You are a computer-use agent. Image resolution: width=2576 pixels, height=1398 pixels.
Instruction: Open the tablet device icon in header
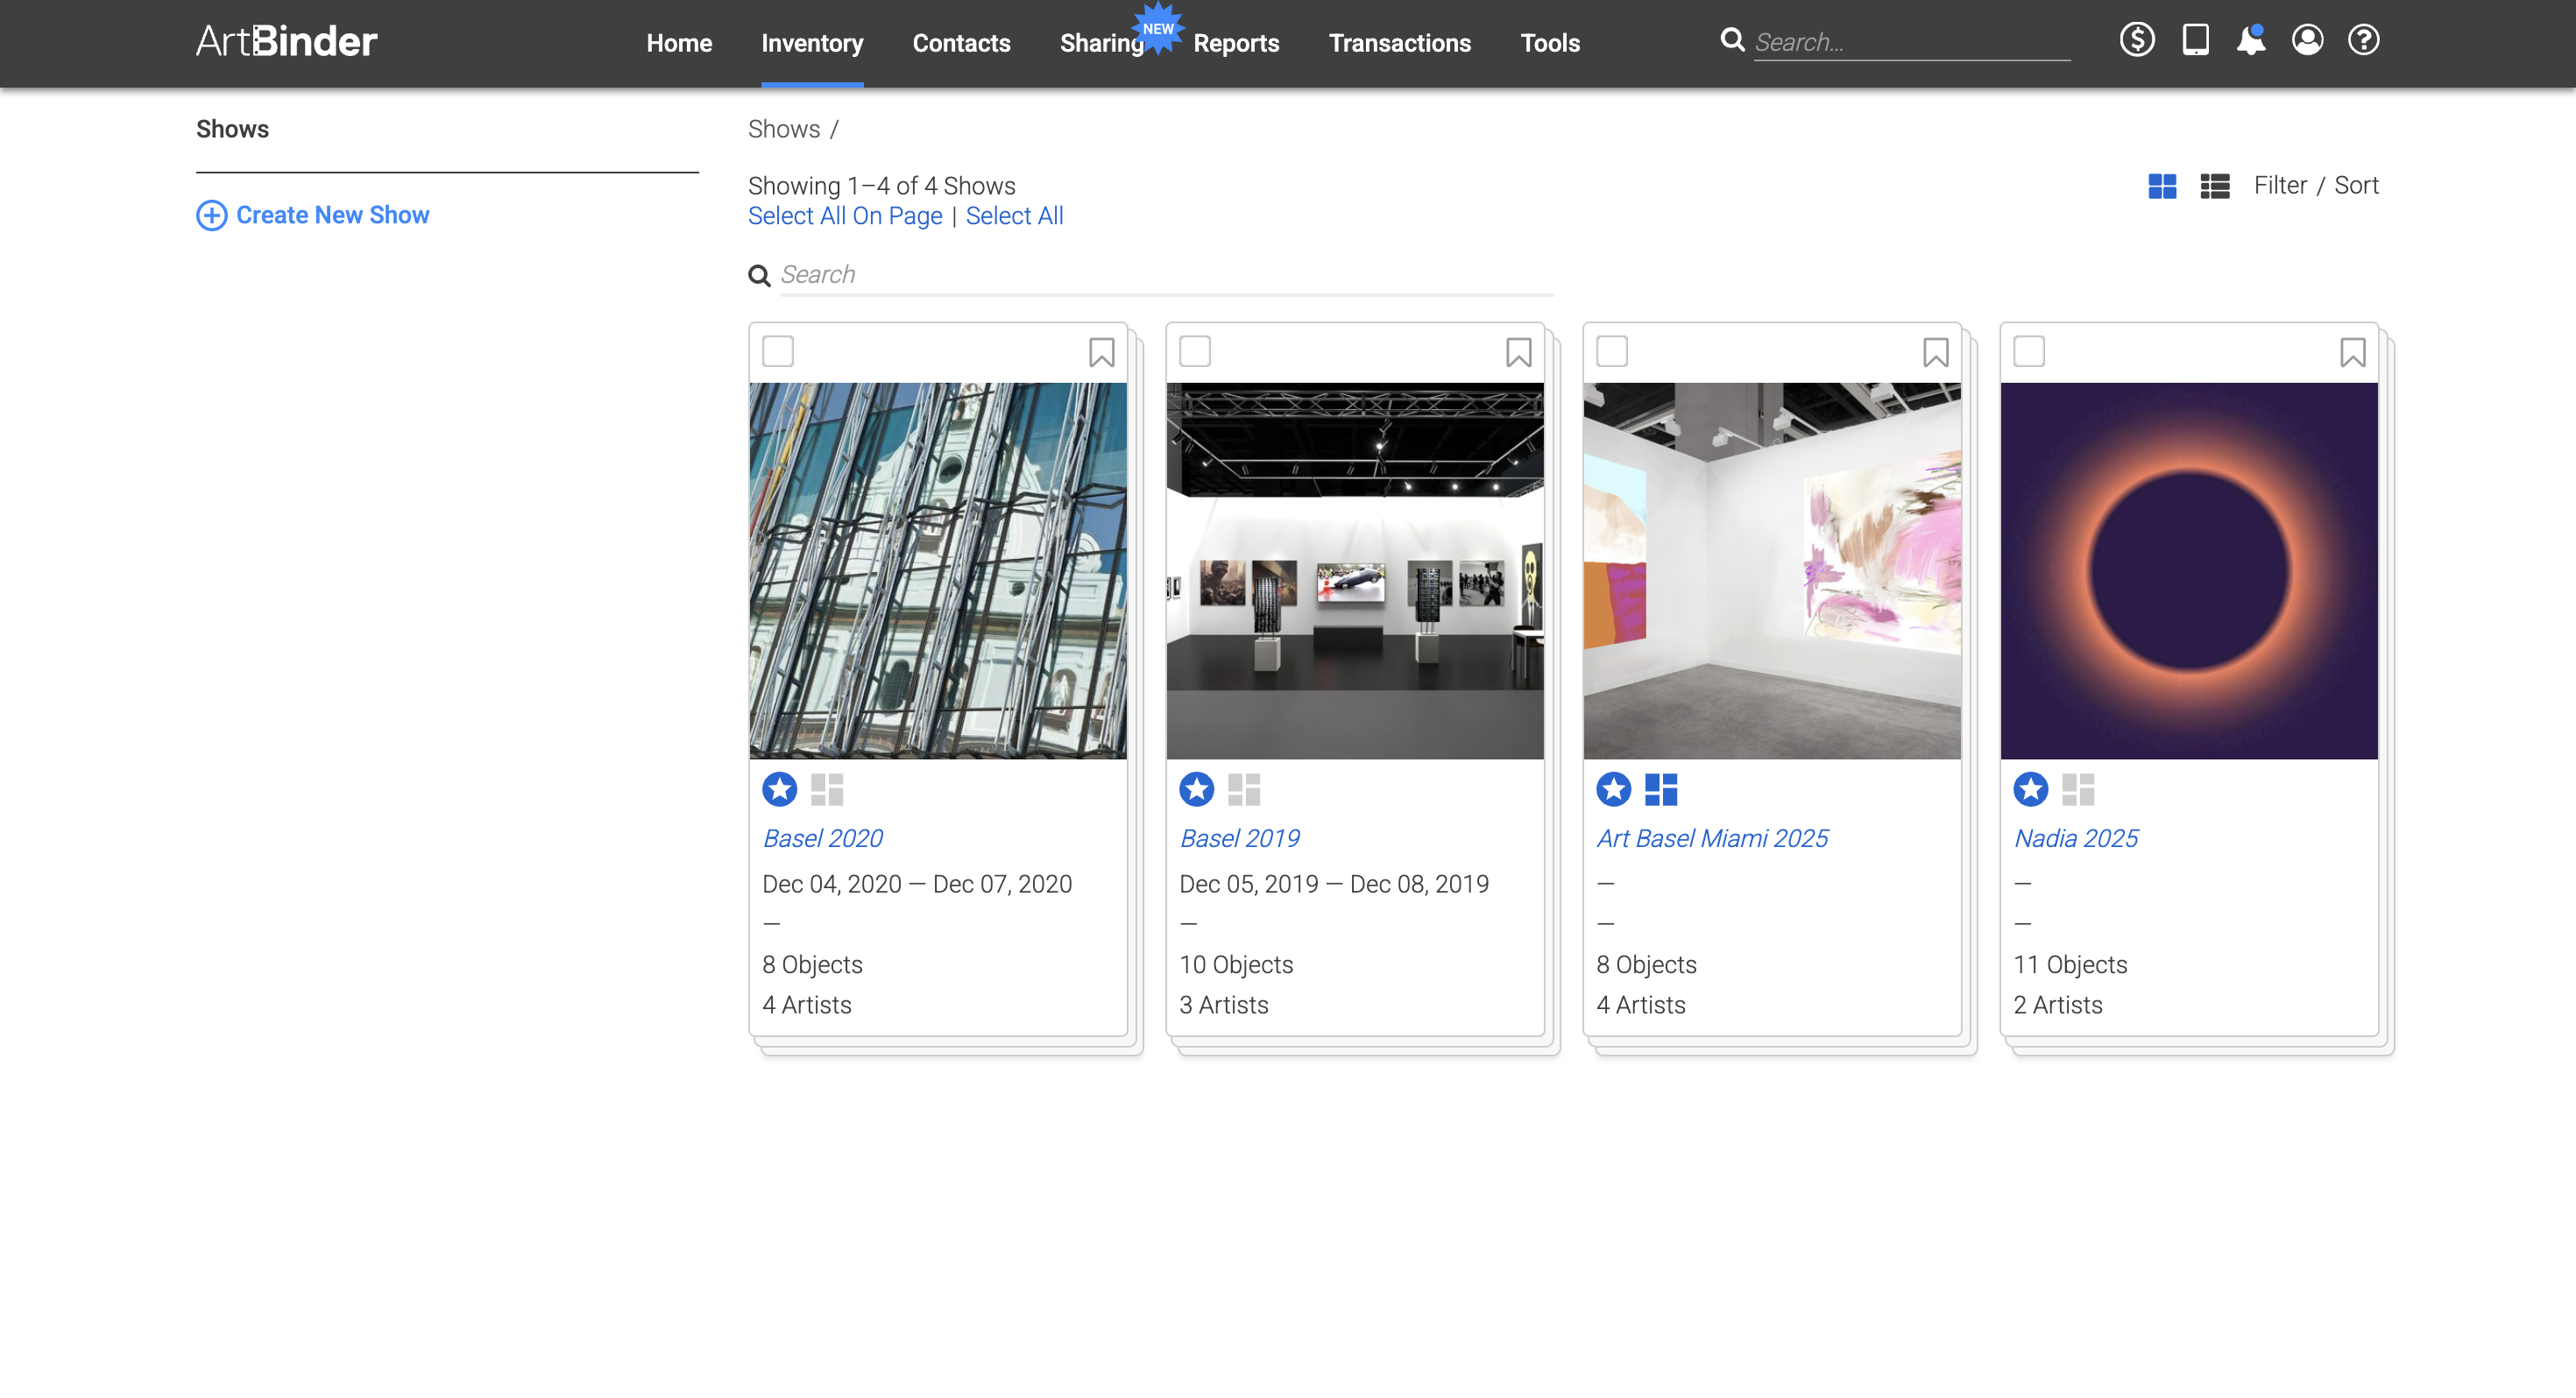[x=2195, y=40]
